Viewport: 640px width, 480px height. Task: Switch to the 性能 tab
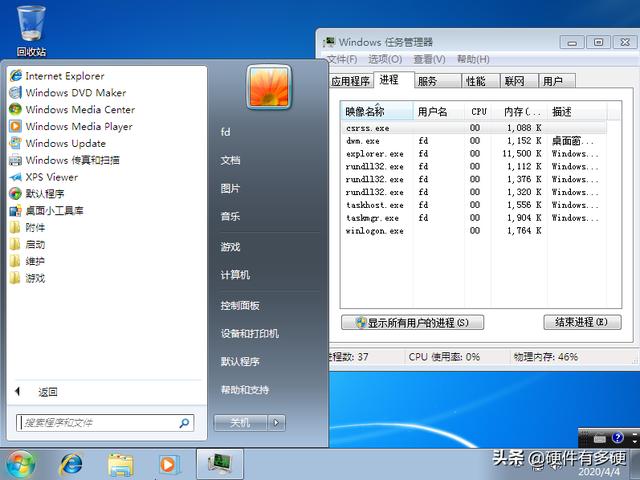(480, 81)
